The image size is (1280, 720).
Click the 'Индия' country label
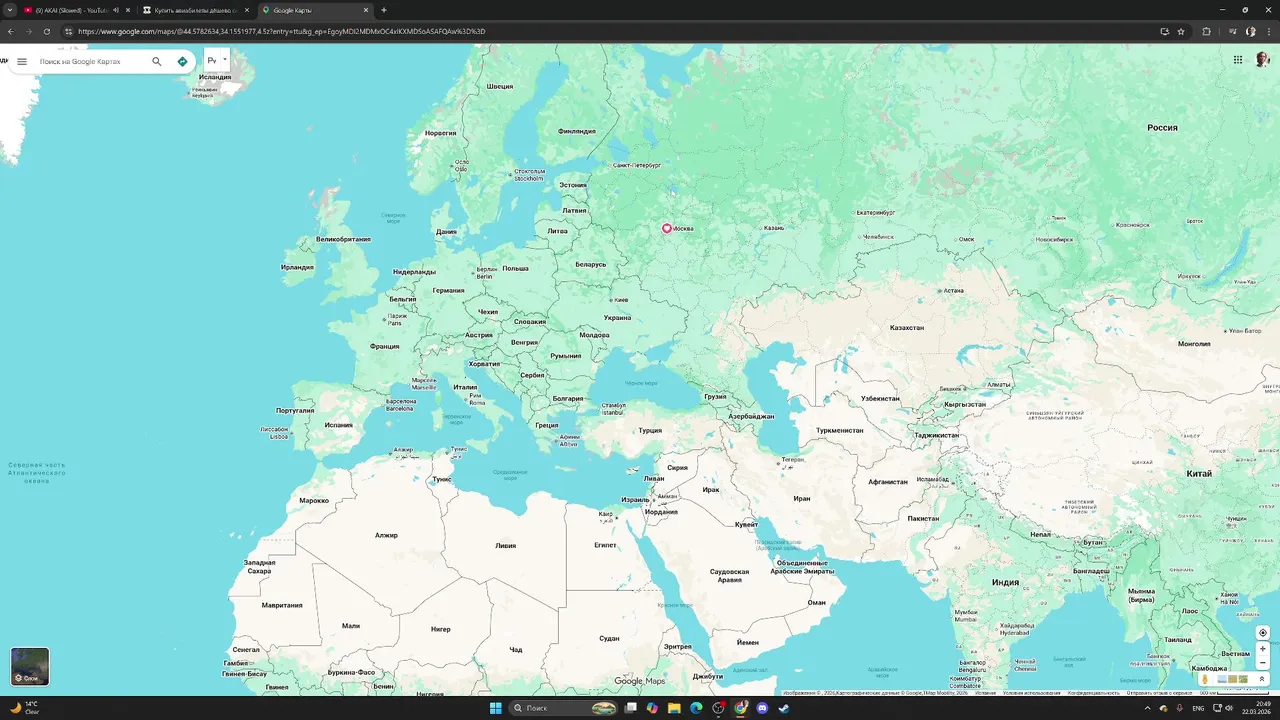pos(1005,582)
